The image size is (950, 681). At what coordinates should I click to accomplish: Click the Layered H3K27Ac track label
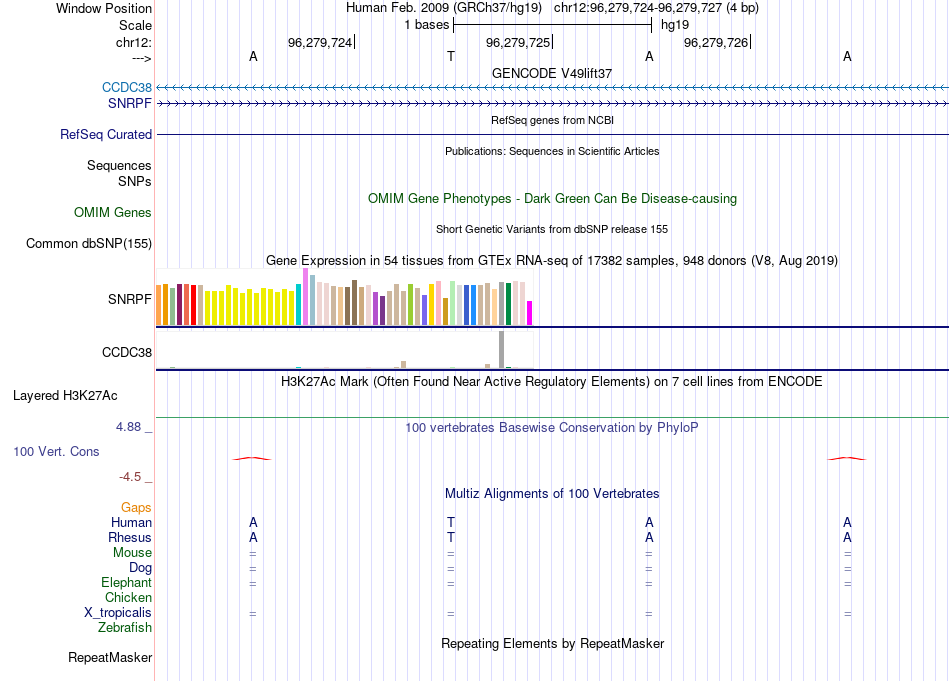pyautogui.click(x=65, y=396)
